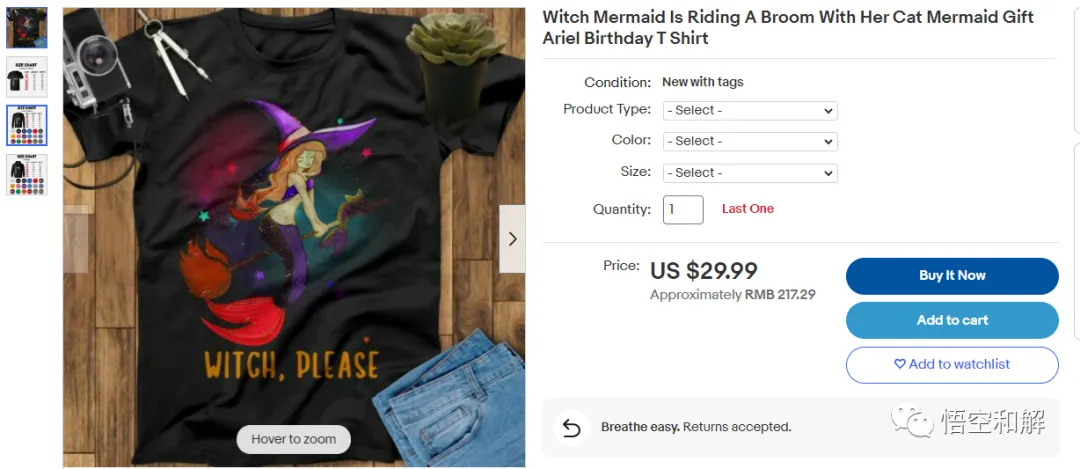Open the Product Type dropdown
Image resolution: width=1080 pixels, height=469 pixels.
click(750, 110)
